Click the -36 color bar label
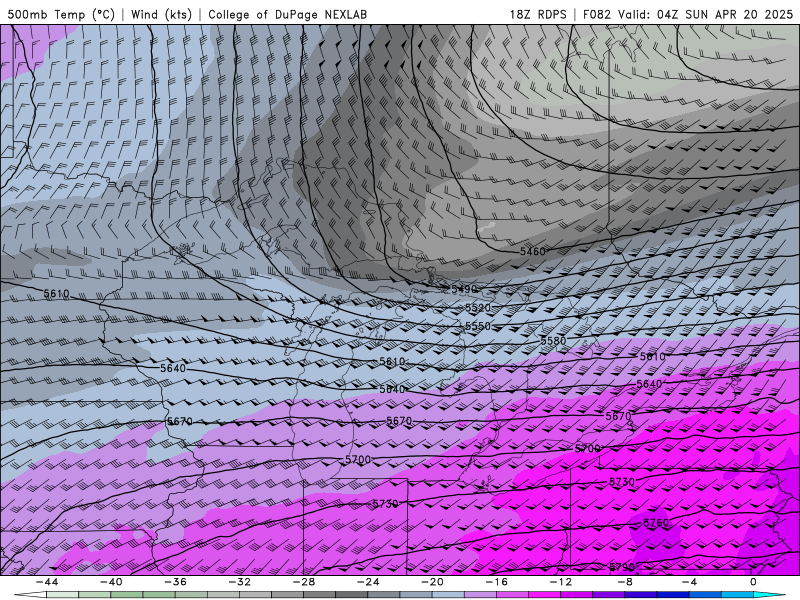This screenshot has height=600, width=800. (175, 582)
